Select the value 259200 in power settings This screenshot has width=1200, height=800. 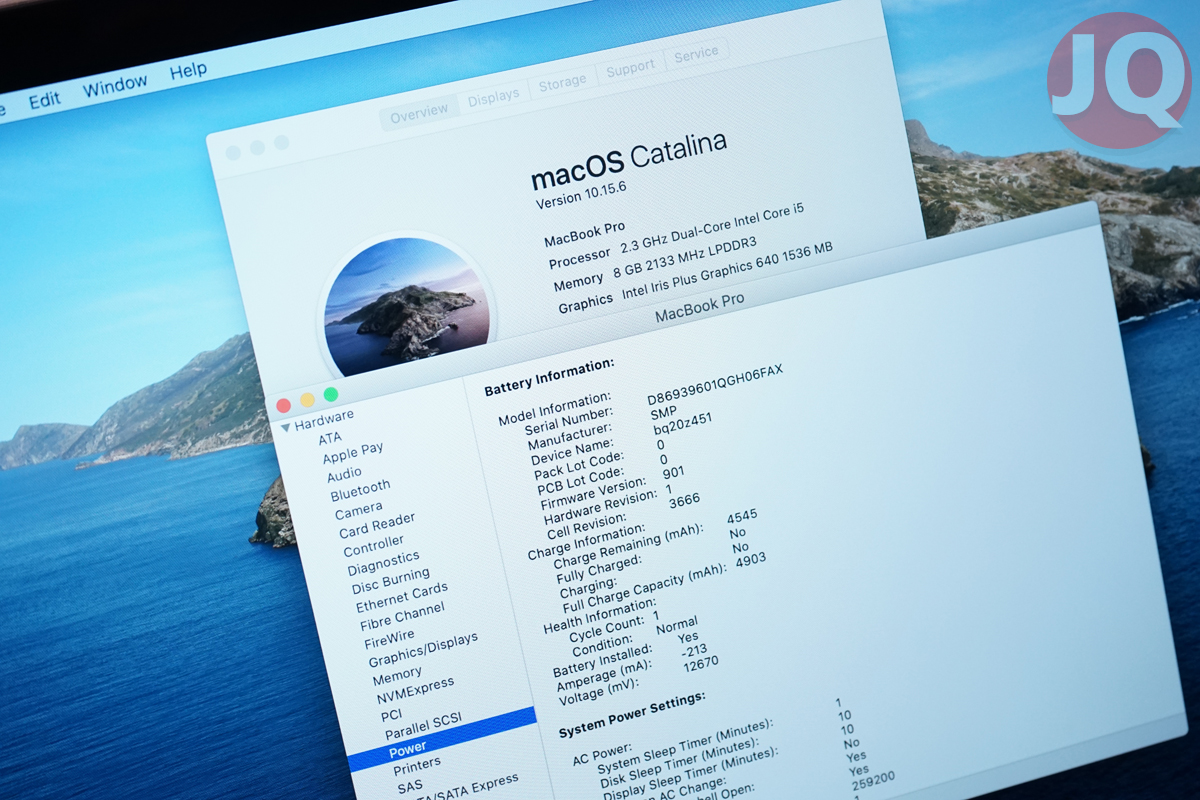pyautogui.click(x=873, y=779)
